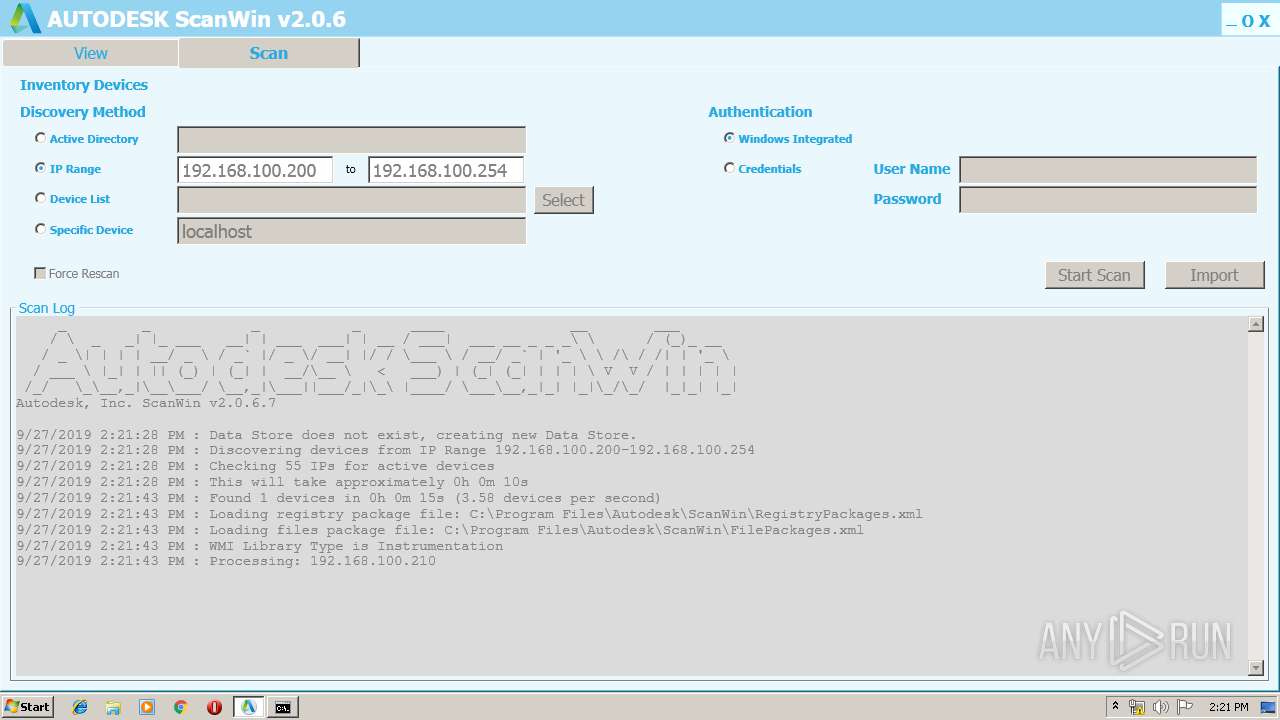Click log line Found 1 devices
The image size is (1280, 720).
339,498
